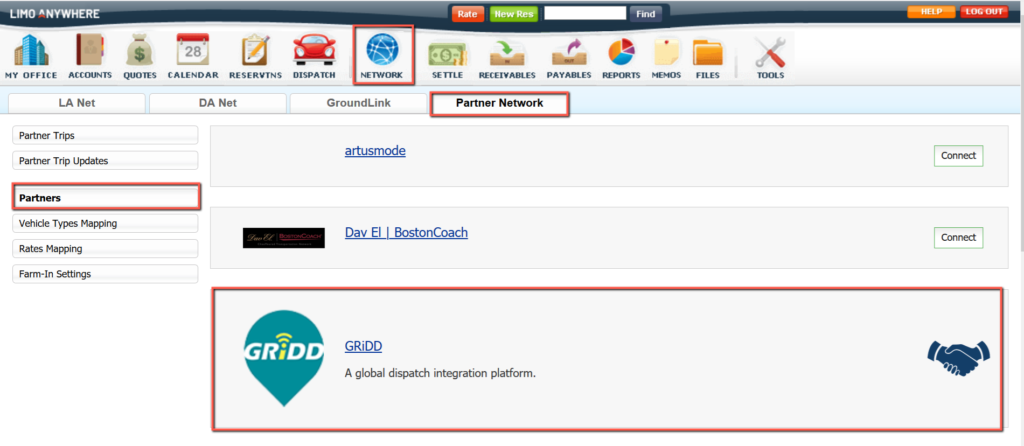1024x446 pixels.
Task: Connect to artusmode partner
Action: click(x=958, y=155)
